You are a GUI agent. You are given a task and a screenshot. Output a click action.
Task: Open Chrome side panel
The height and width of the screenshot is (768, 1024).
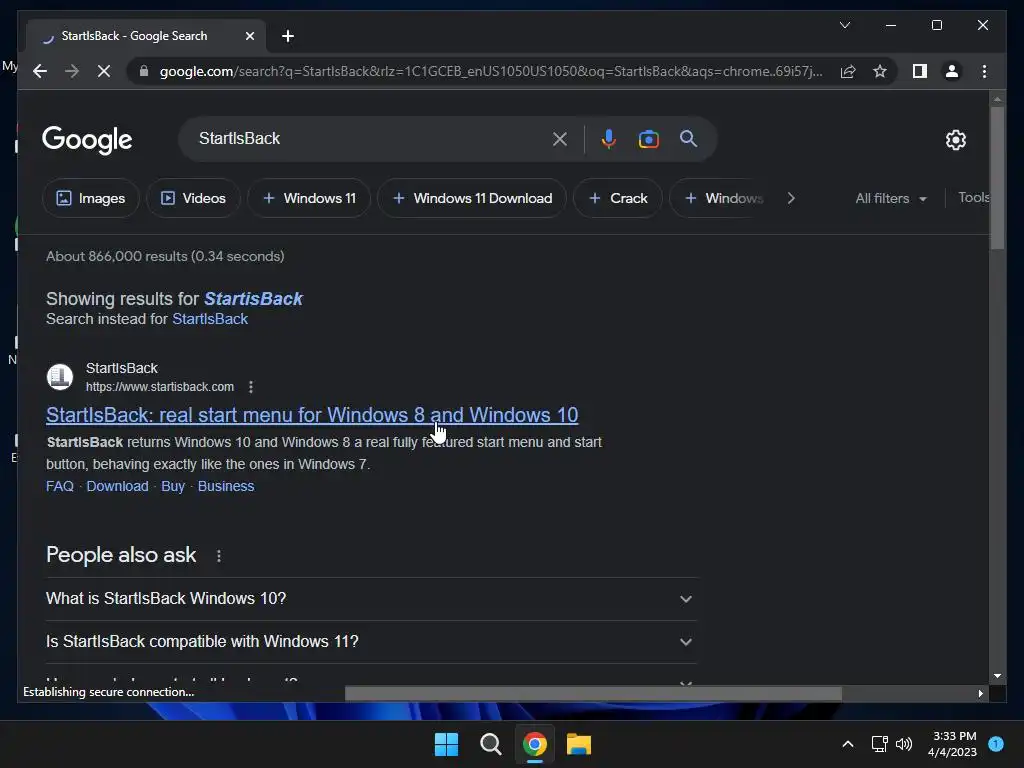[x=920, y=71]
